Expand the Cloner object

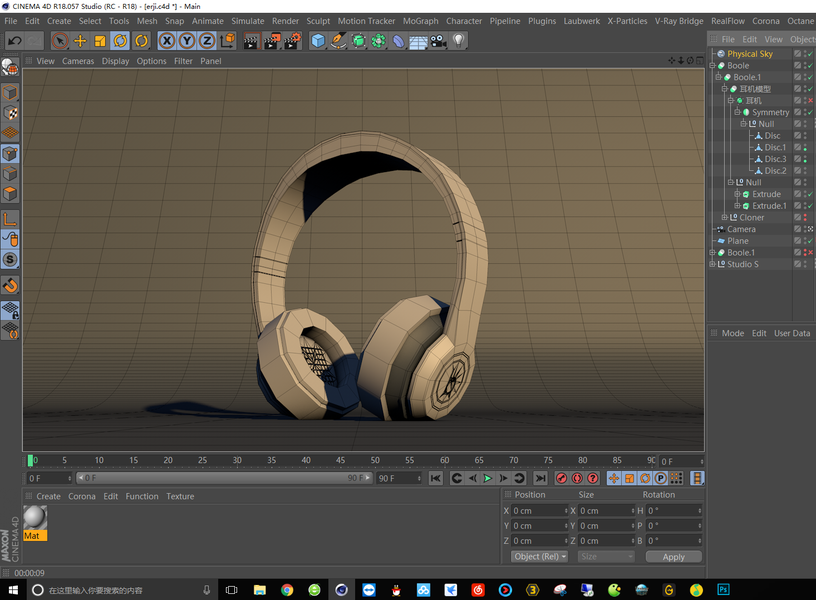click(x=724, y=217)
